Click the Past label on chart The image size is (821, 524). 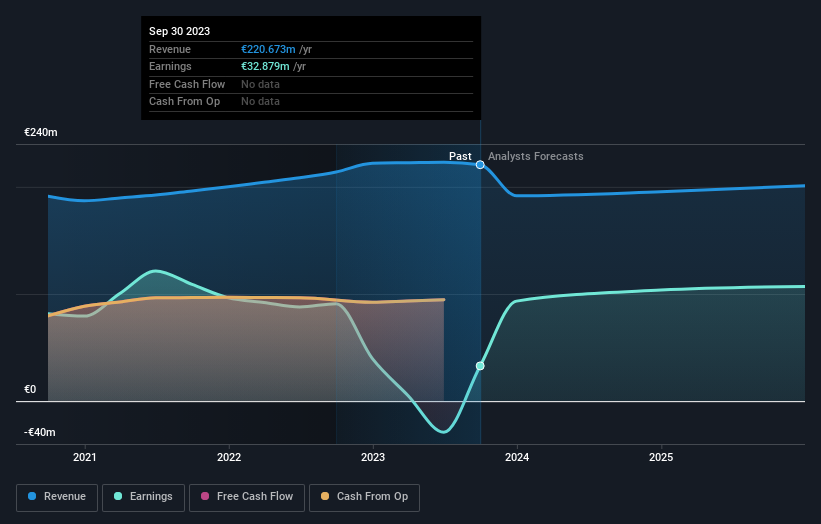coord(460,157)
